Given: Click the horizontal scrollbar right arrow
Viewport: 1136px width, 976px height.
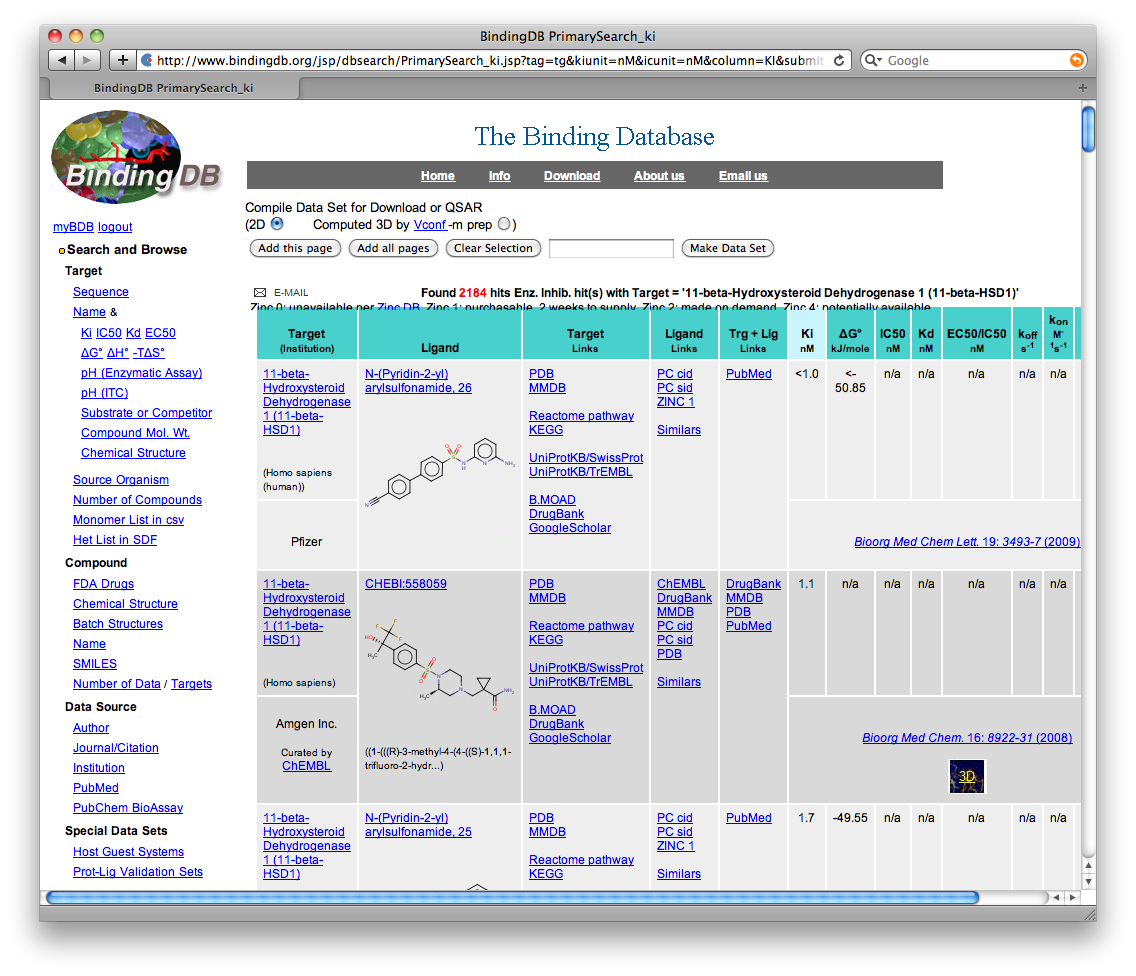Looking at the screenshot, I should pos(1072,897).
